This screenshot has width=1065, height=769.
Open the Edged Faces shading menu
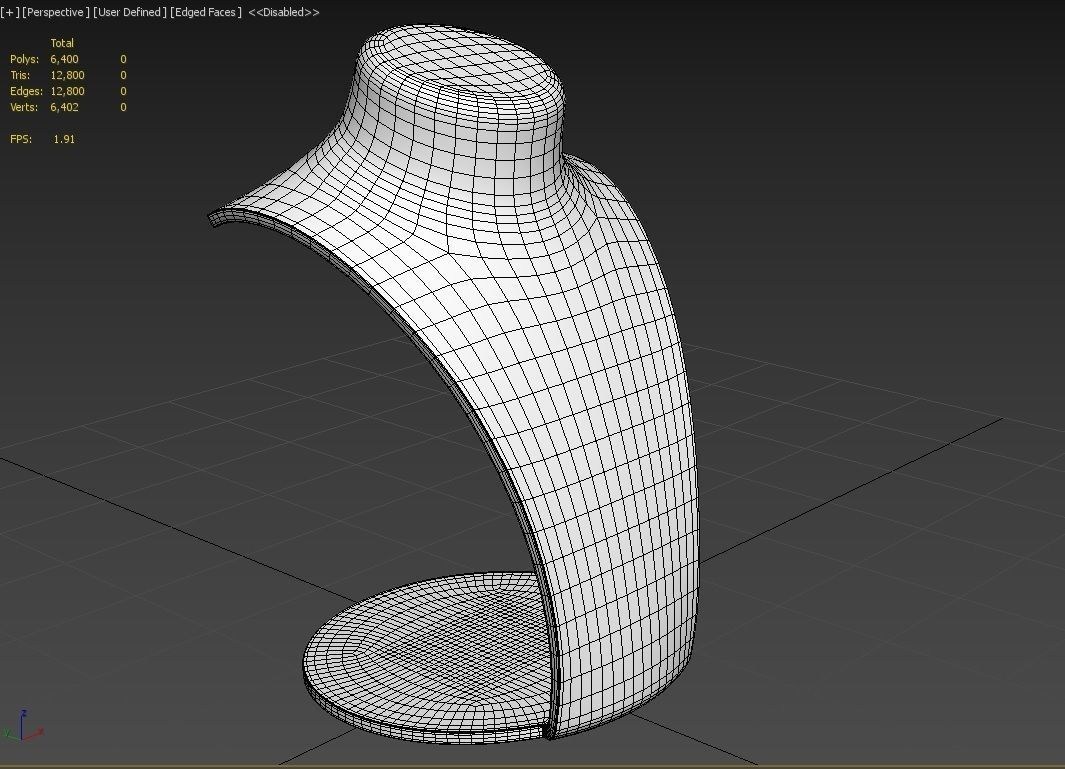click(206, 12)
